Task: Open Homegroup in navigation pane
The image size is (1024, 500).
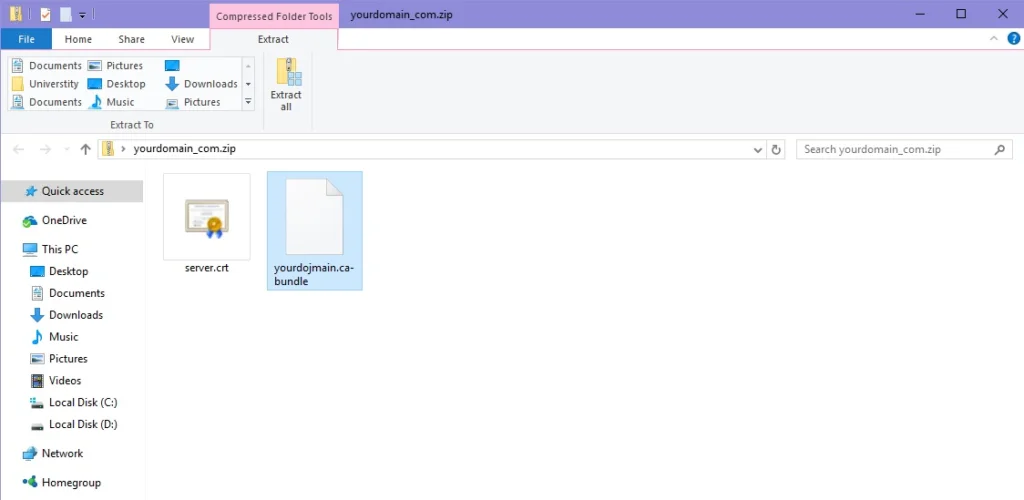Action: click(71, 482)
